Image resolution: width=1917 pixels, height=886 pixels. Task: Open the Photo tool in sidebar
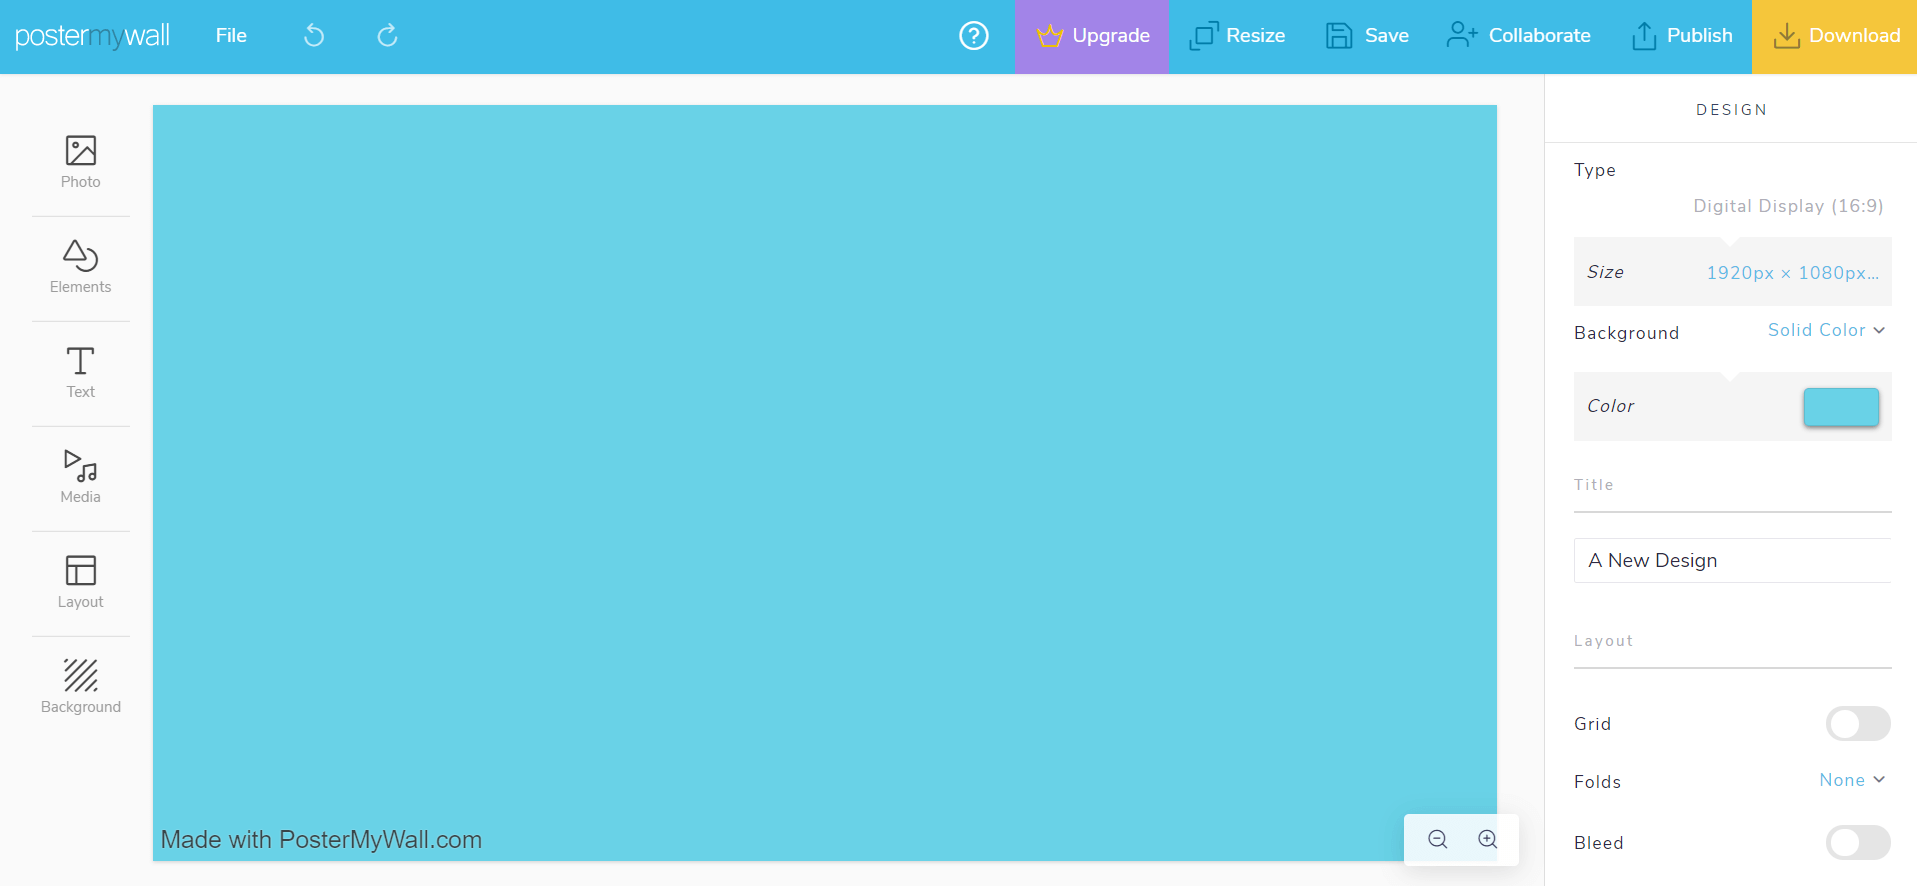80,163
